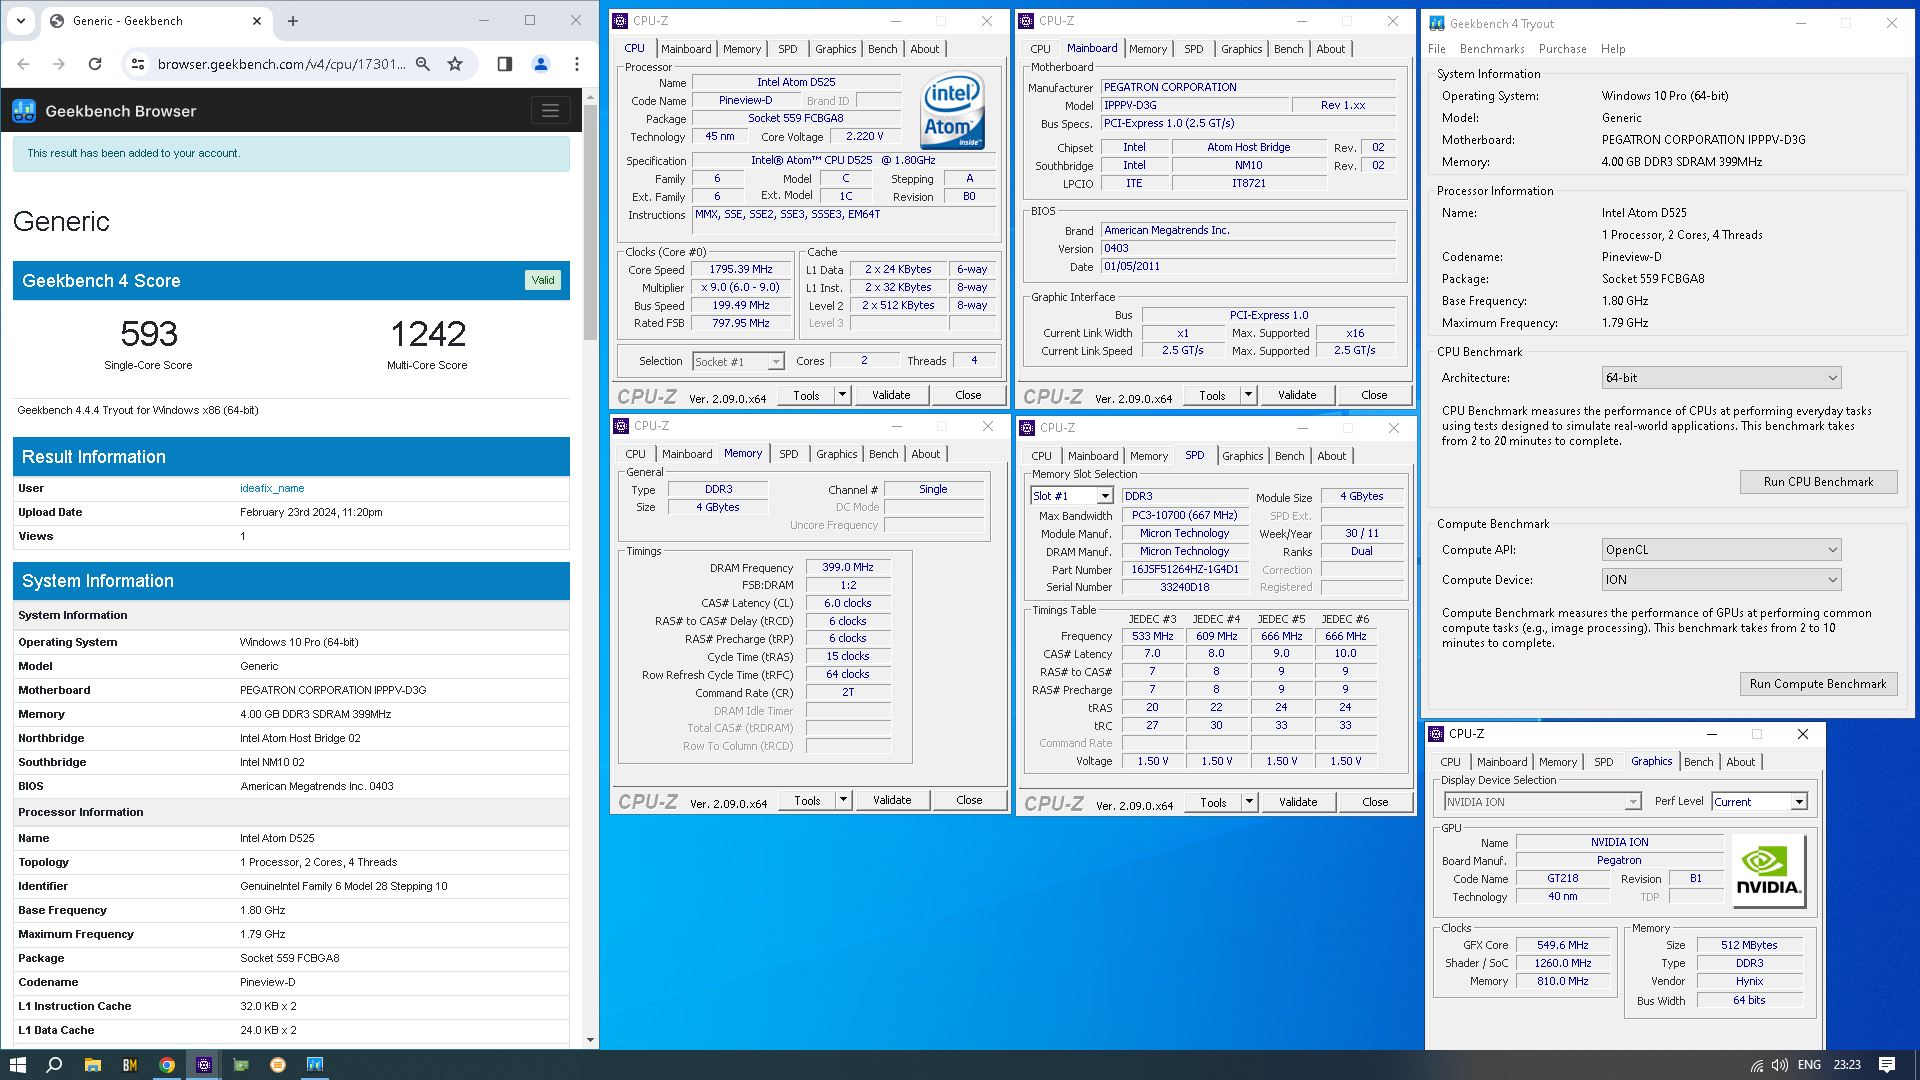Open Geekbench 4 File menu

(x=1437, y=49)
